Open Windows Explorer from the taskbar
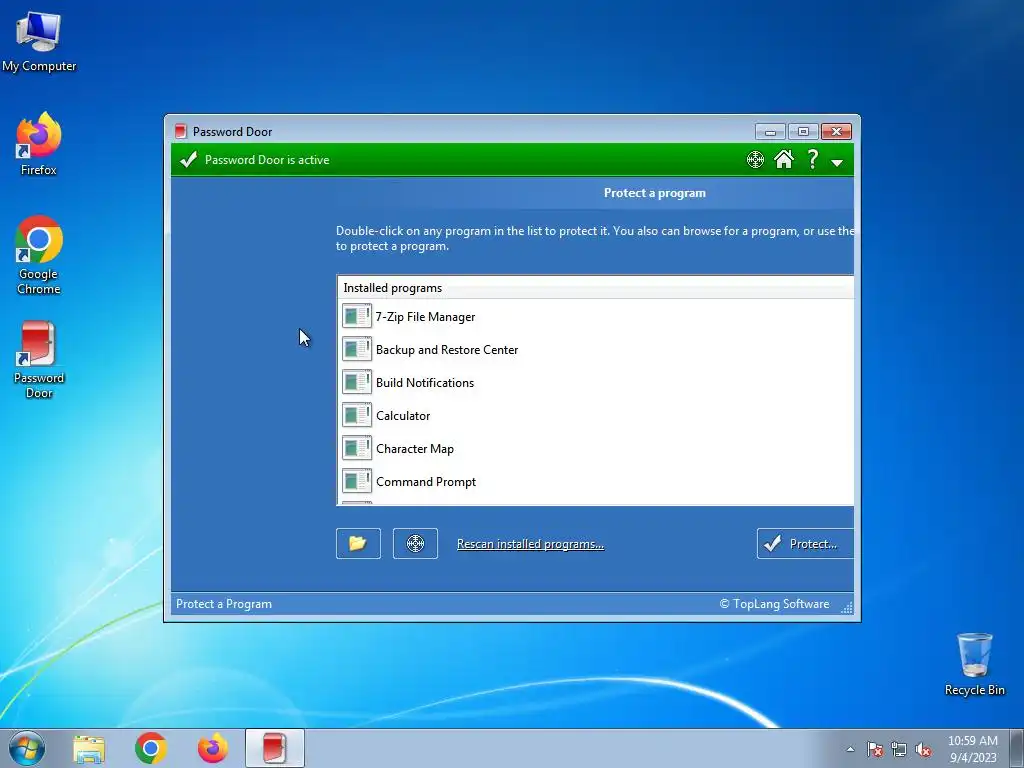 (x=89, y=749)
